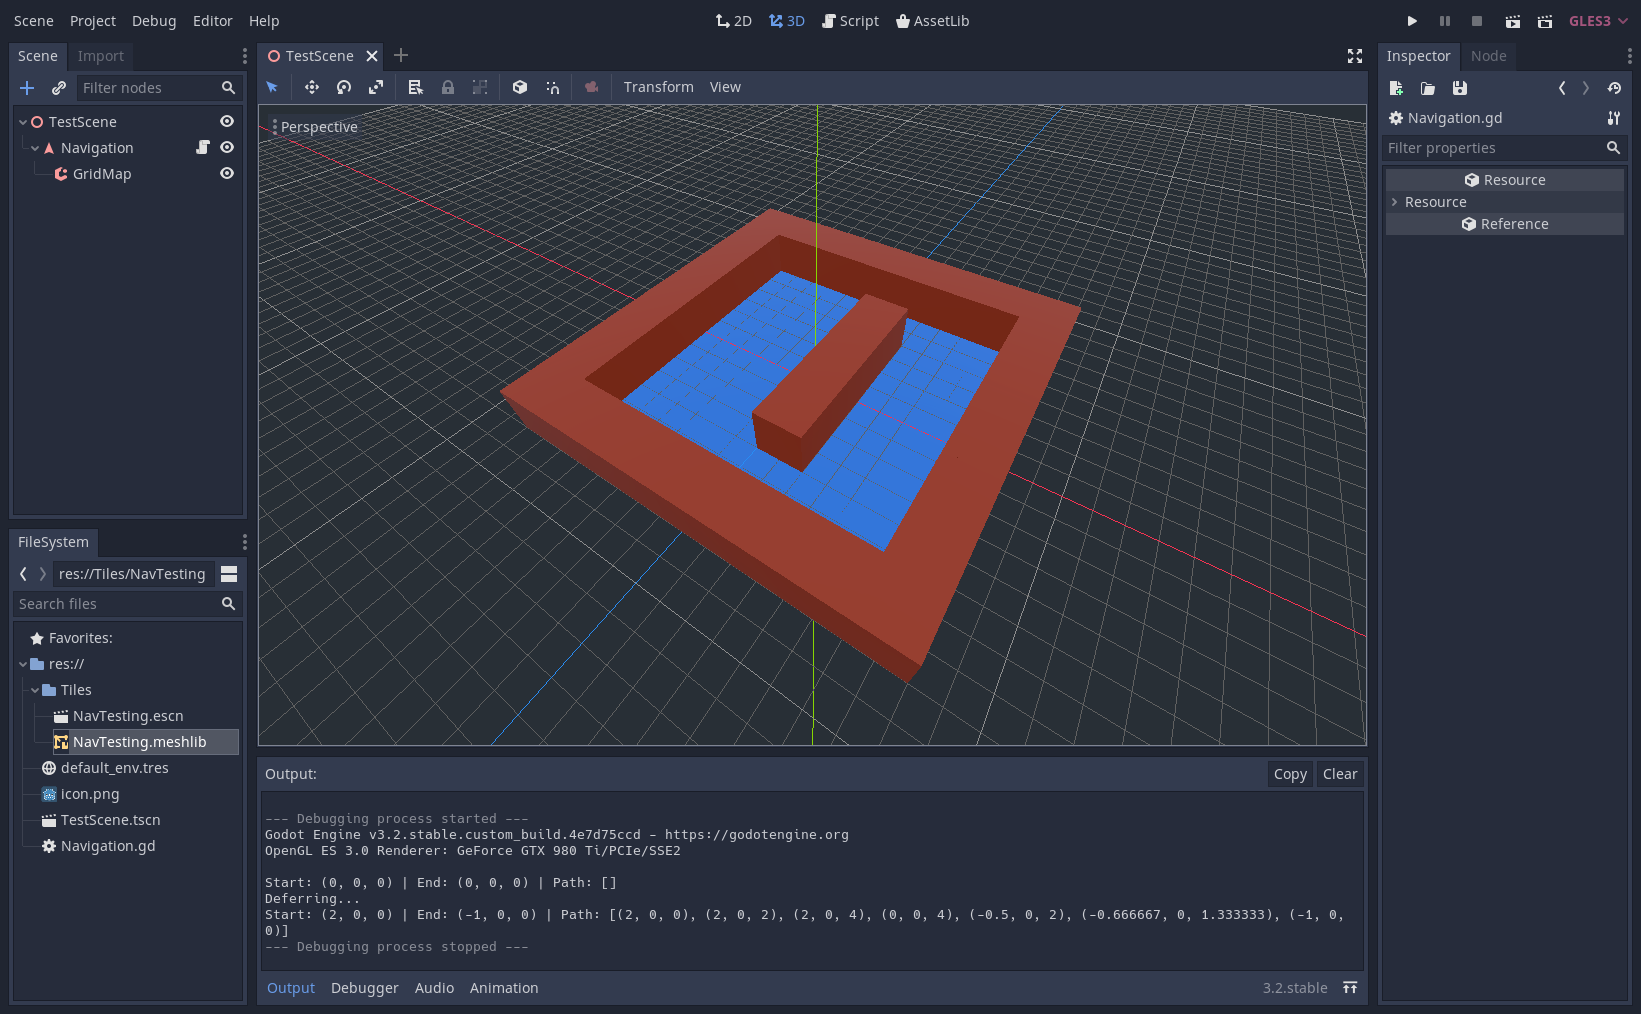This screenshot has width=1641, height=1014.
Task: Open FileSystem dock options menu
Action: pos(244,542)
